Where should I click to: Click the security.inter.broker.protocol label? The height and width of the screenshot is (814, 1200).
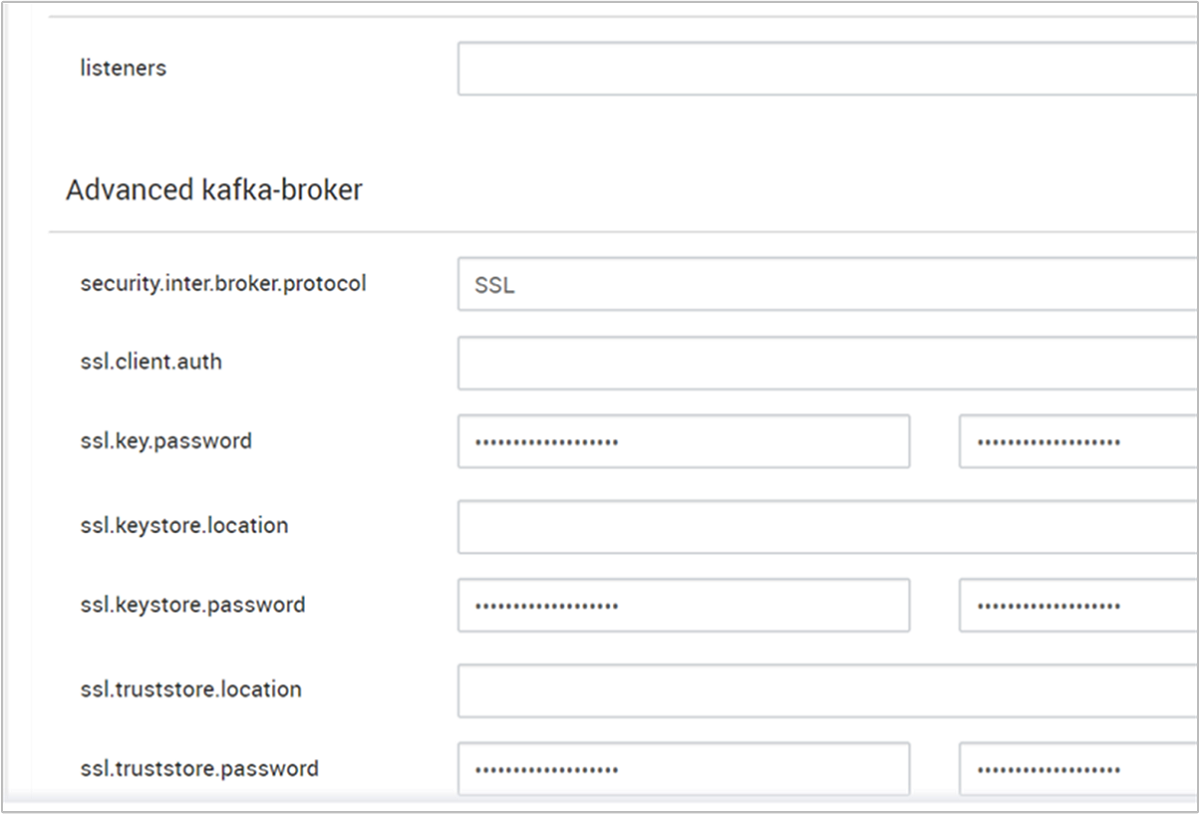tap(224, 283)
